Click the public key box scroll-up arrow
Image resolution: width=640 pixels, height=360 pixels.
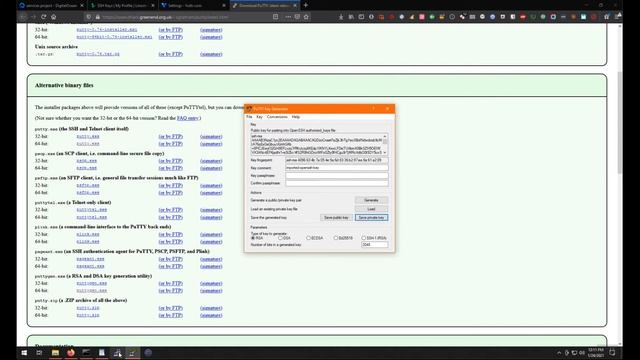[x=385, y=136]
